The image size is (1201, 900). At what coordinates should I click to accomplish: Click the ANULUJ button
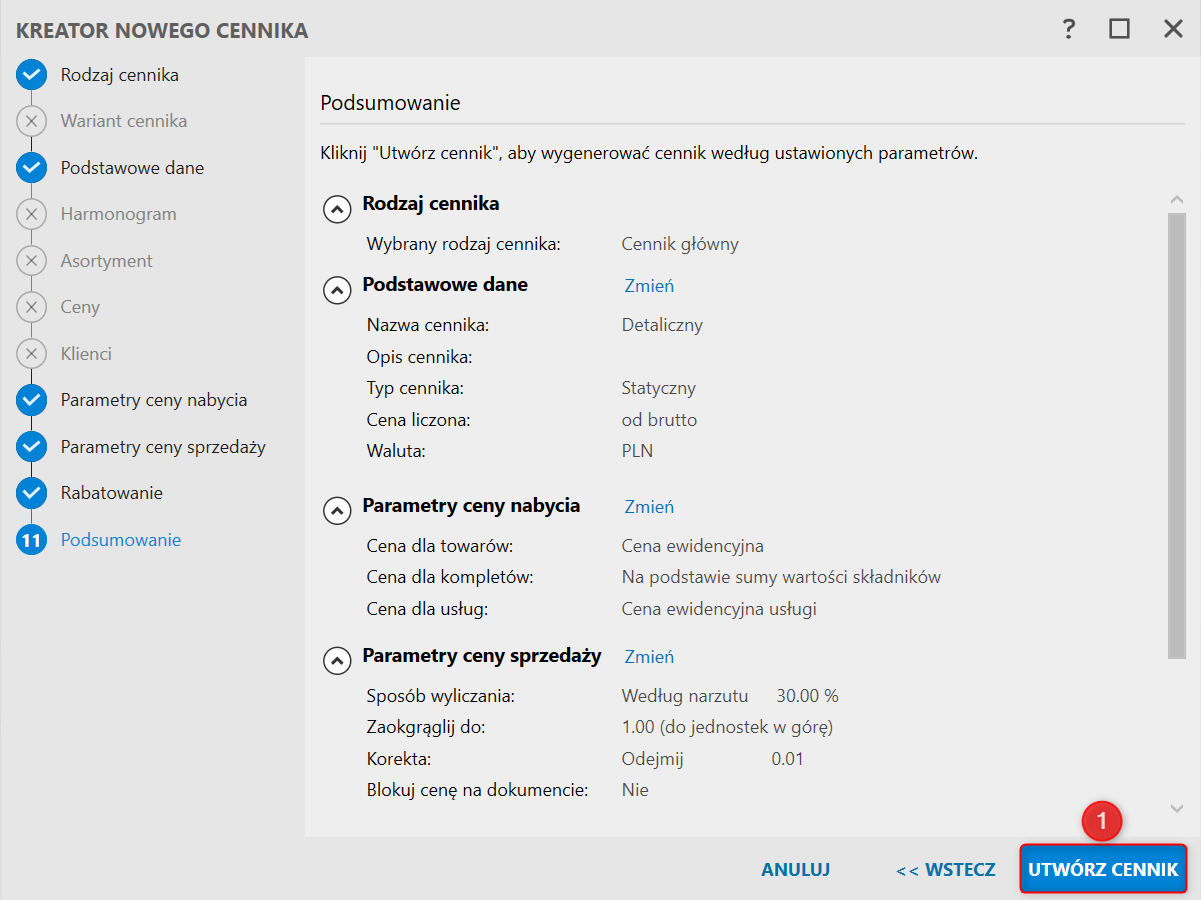[795, 870]
